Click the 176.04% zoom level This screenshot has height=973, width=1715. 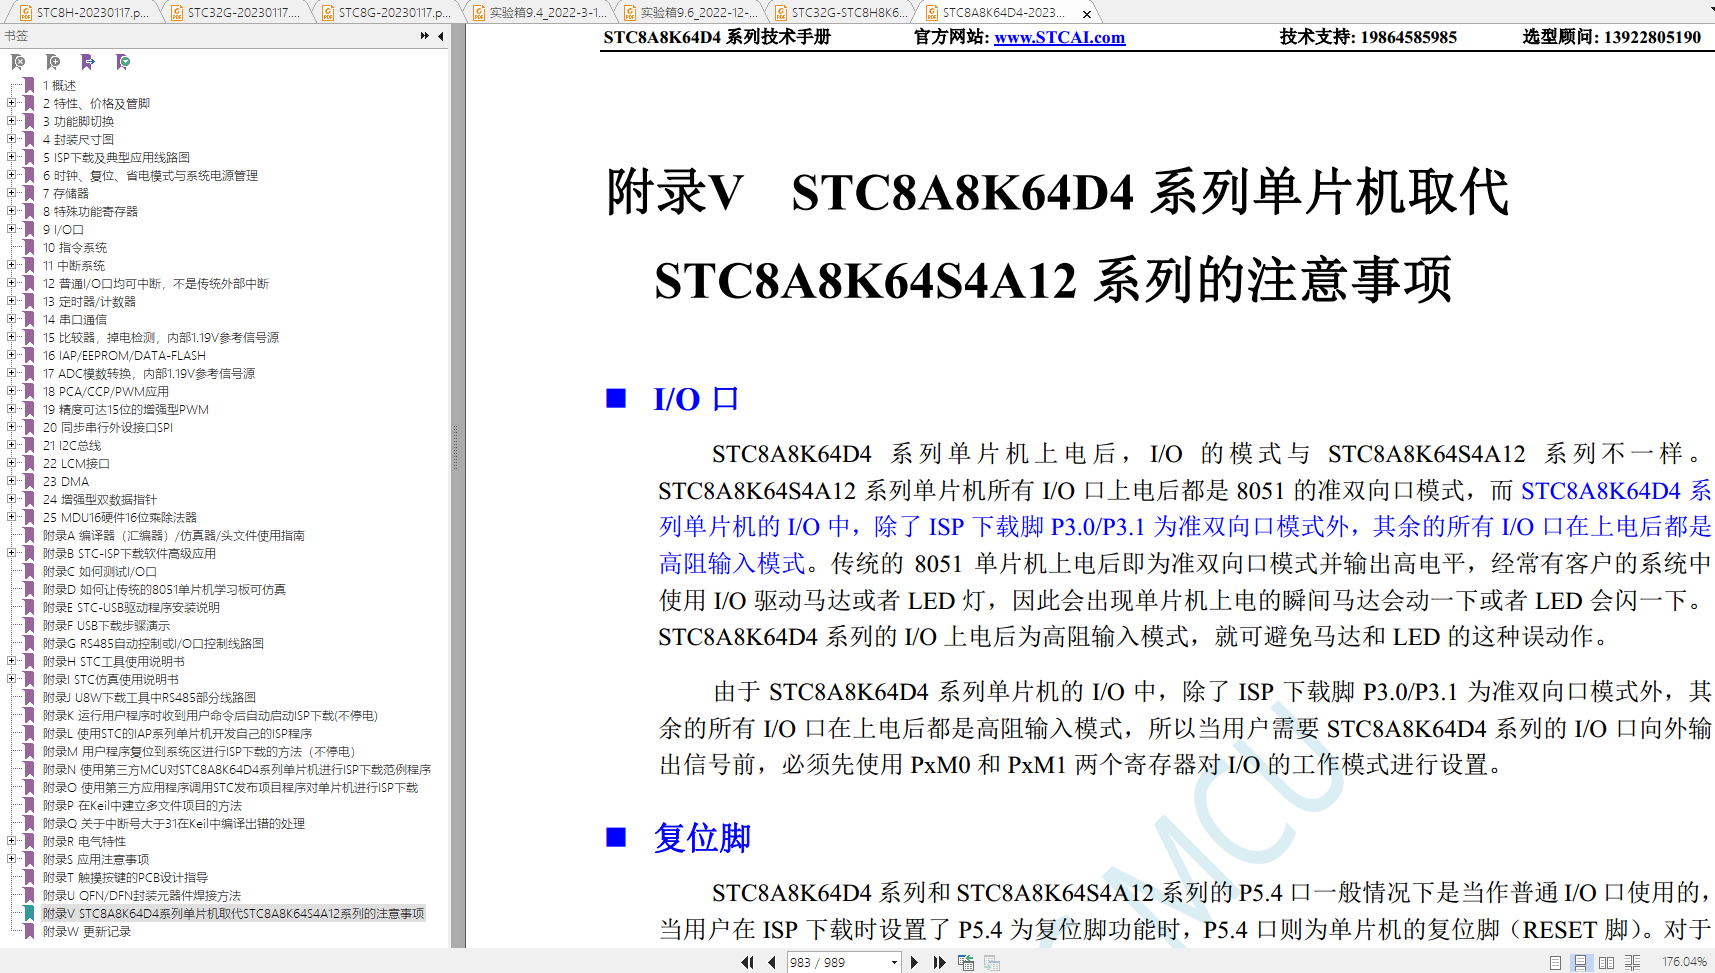pos(1684,962)
